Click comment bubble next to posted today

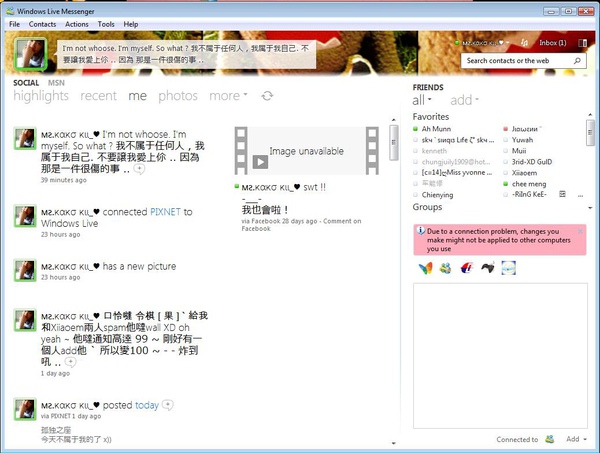pos(168,405)
